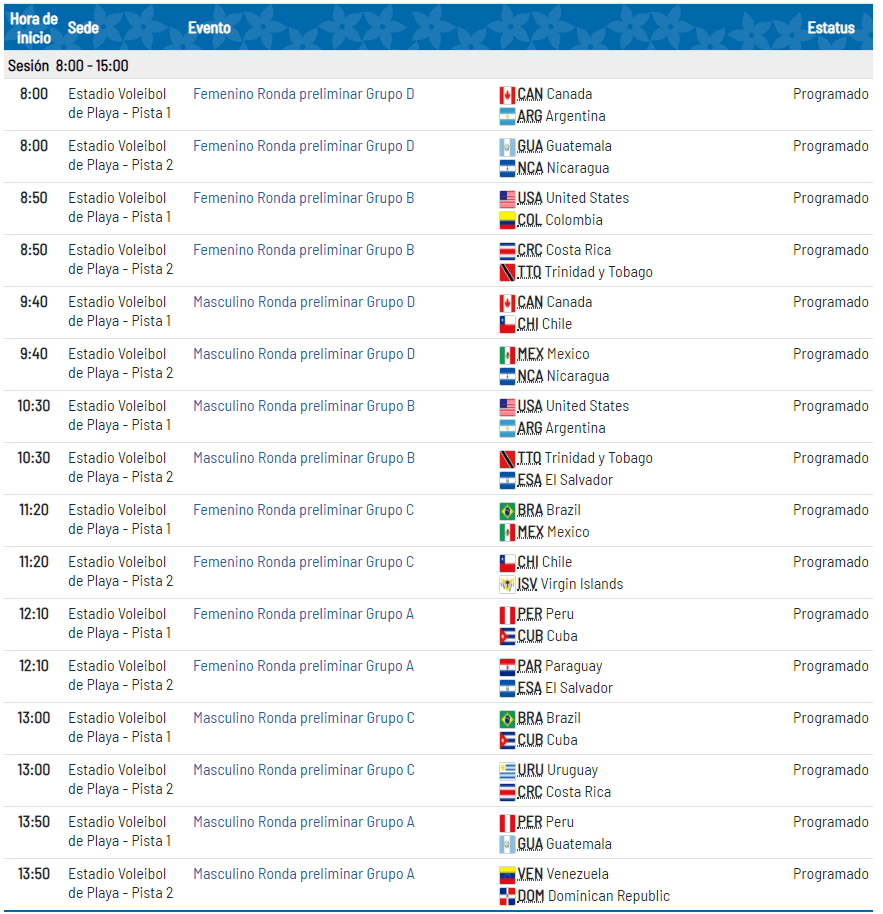Screen dimensions: 883x914
Task: Open 13:00 Pista 1 Masculino Grupo C event
Action: tap(303, 718)
